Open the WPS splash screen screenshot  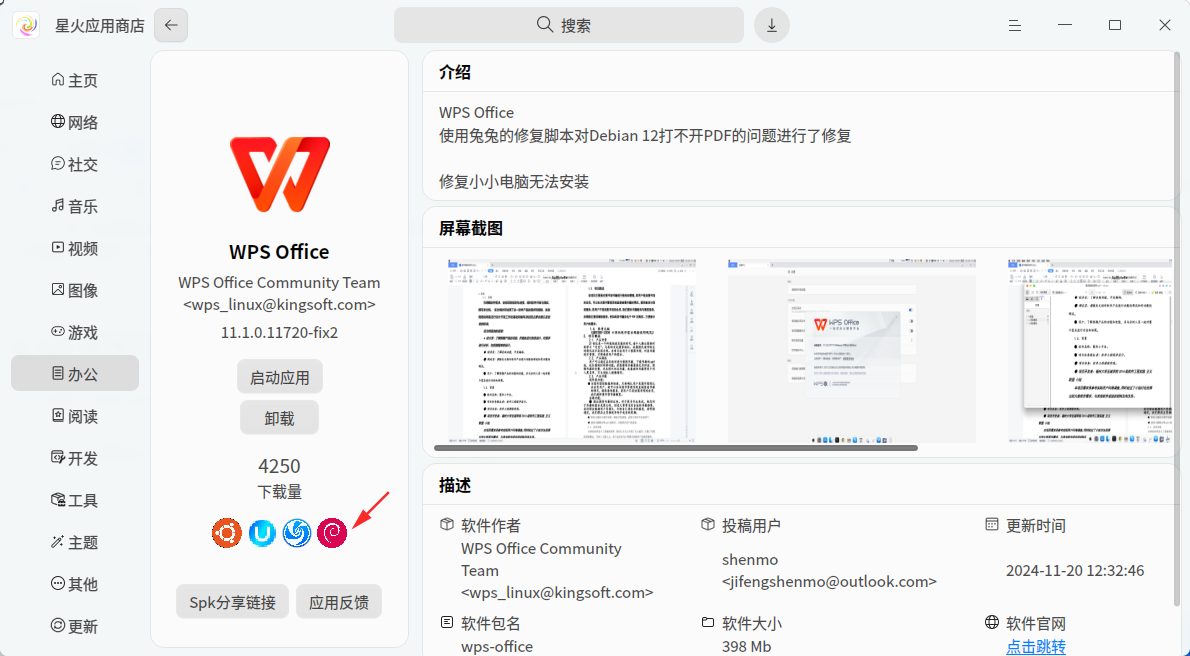(x=852, y=350)
